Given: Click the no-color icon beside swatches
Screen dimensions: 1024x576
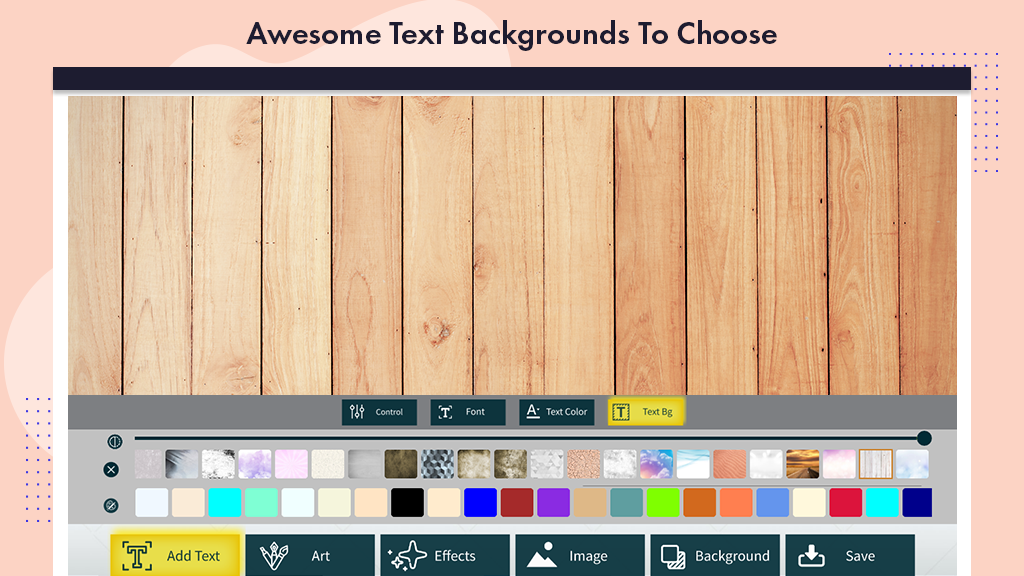Looking at the screenshot, I should pyautogui.click(x=111, y=505).
